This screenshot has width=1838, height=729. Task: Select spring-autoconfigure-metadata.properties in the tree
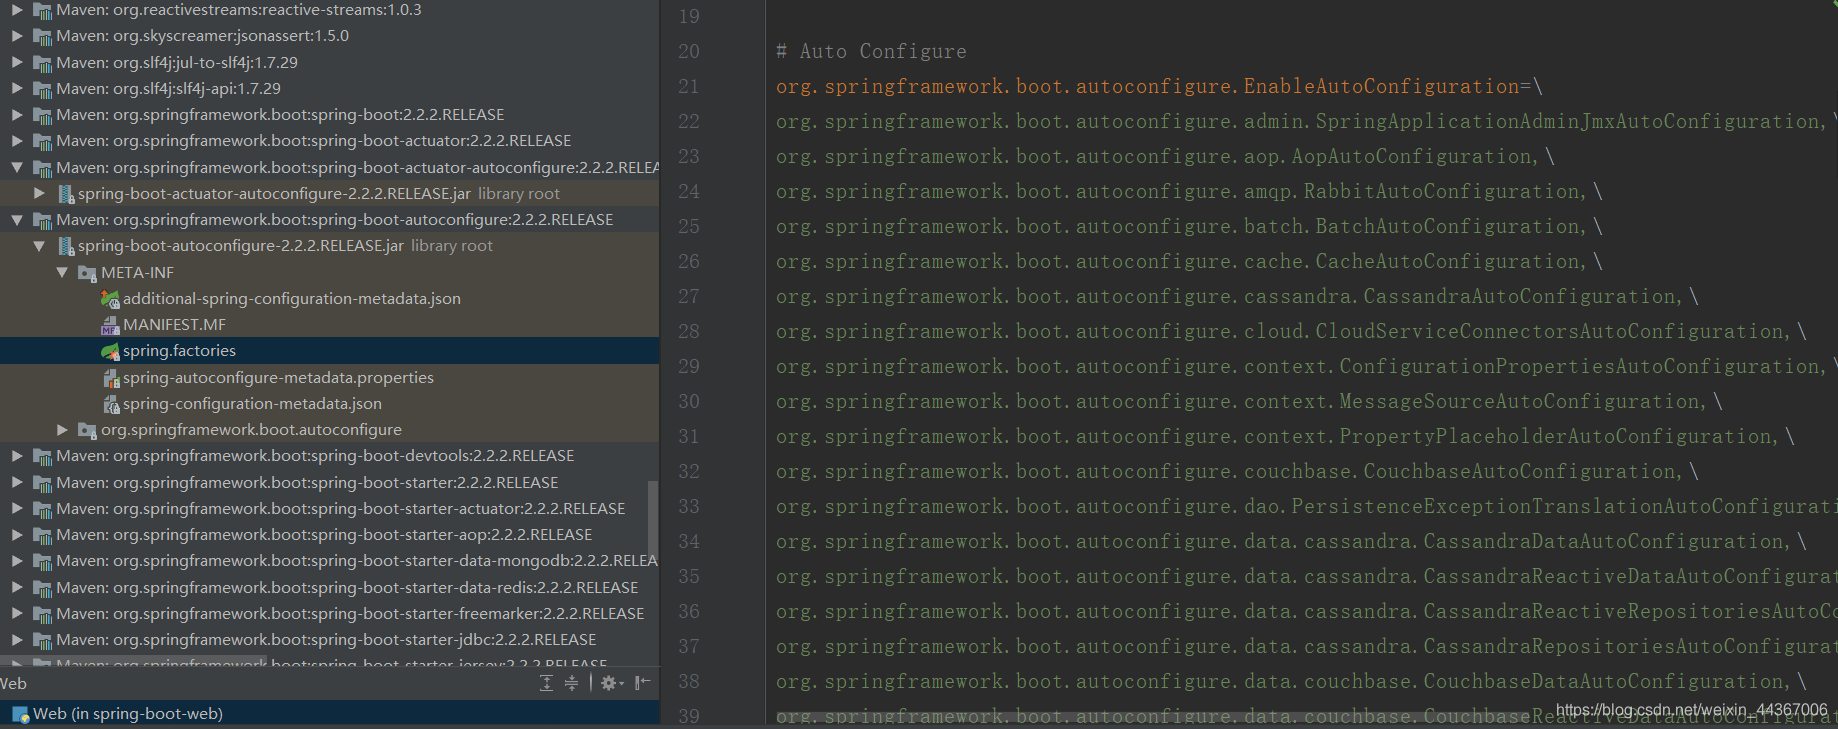coord(278,378)
